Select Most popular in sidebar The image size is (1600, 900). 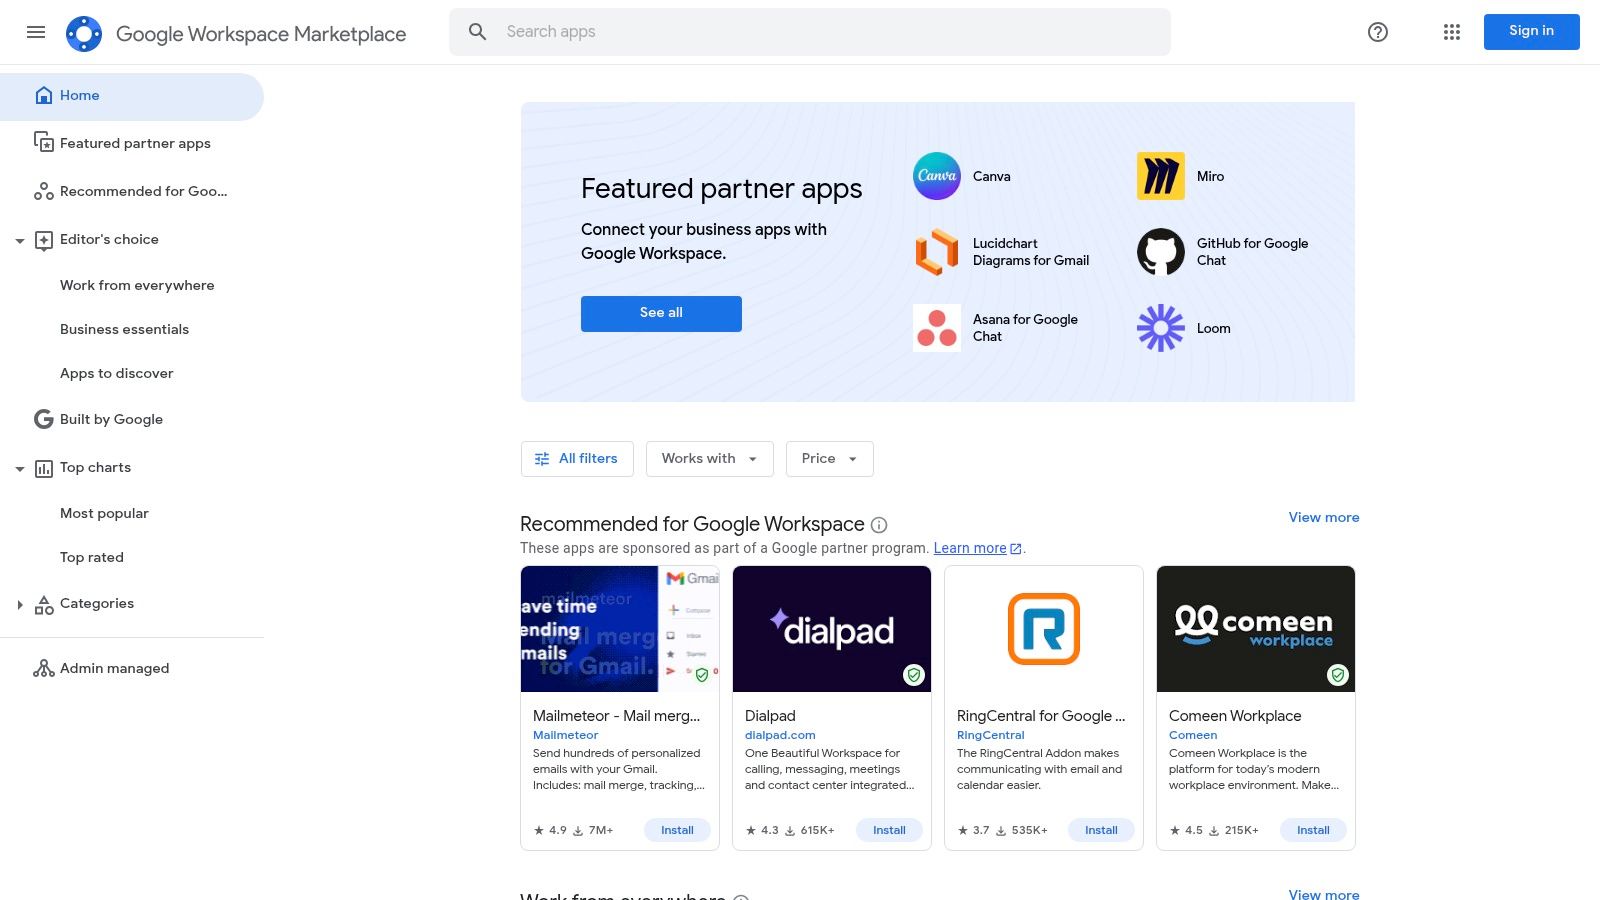pos(104,513)
